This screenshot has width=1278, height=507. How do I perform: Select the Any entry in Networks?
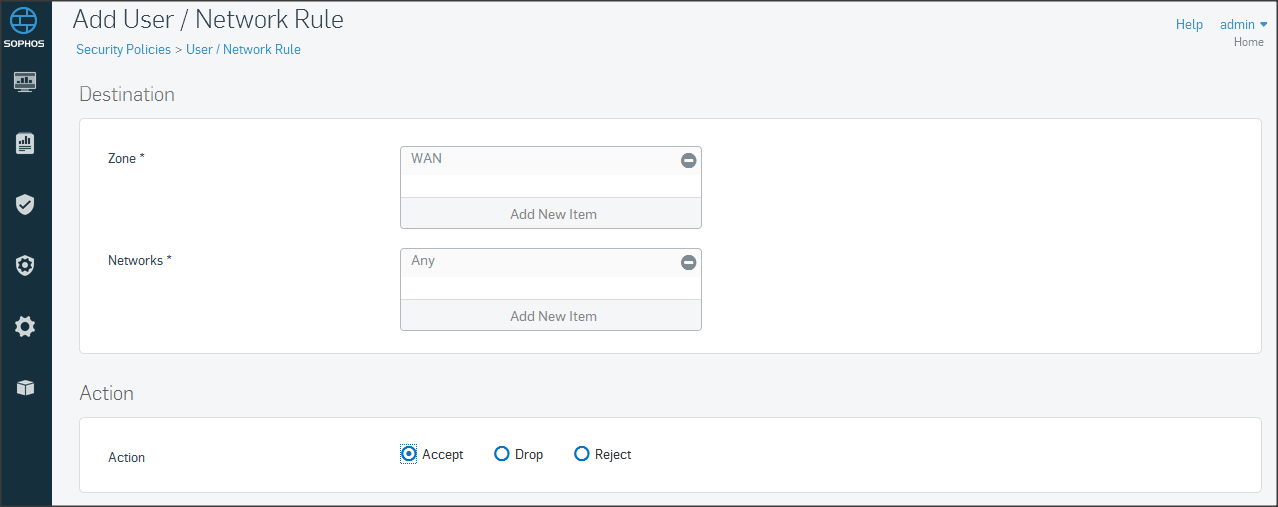click(x=423, y=260)
